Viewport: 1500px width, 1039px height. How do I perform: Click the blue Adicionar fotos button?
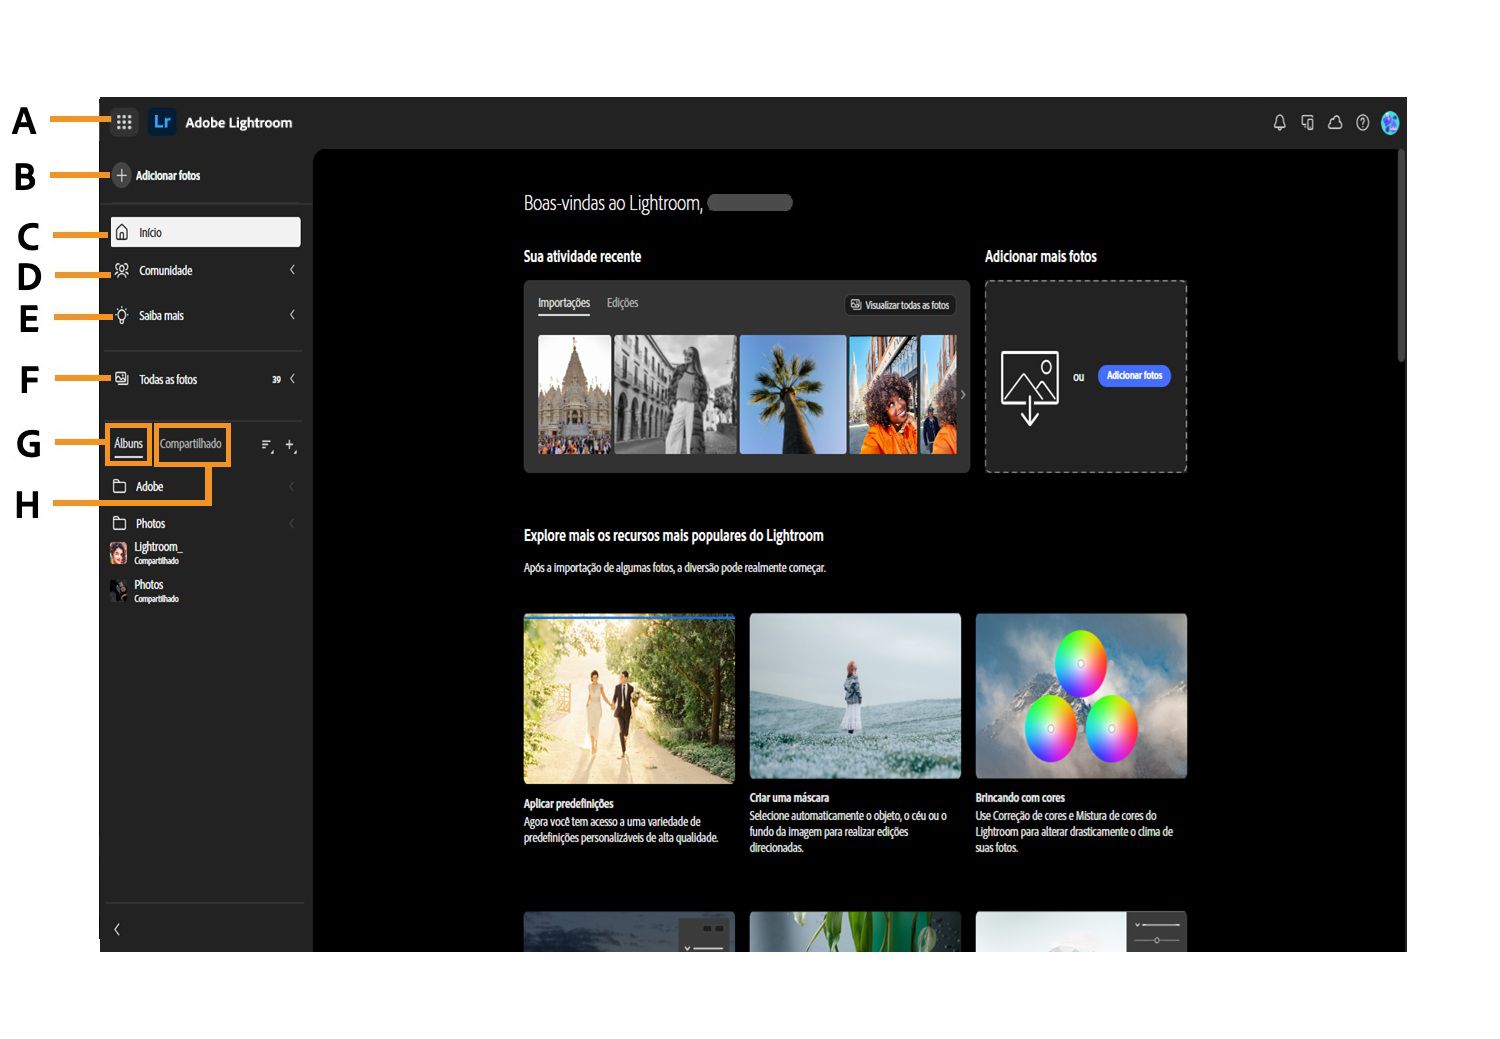[x=1134, y=375]
